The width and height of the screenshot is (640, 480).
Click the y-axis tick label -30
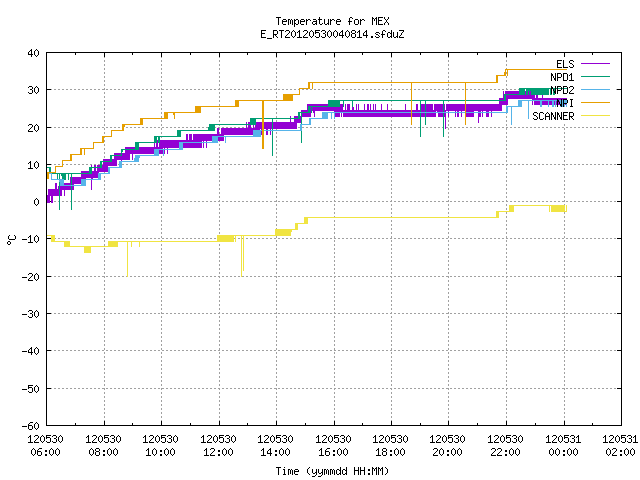[31, 314]
